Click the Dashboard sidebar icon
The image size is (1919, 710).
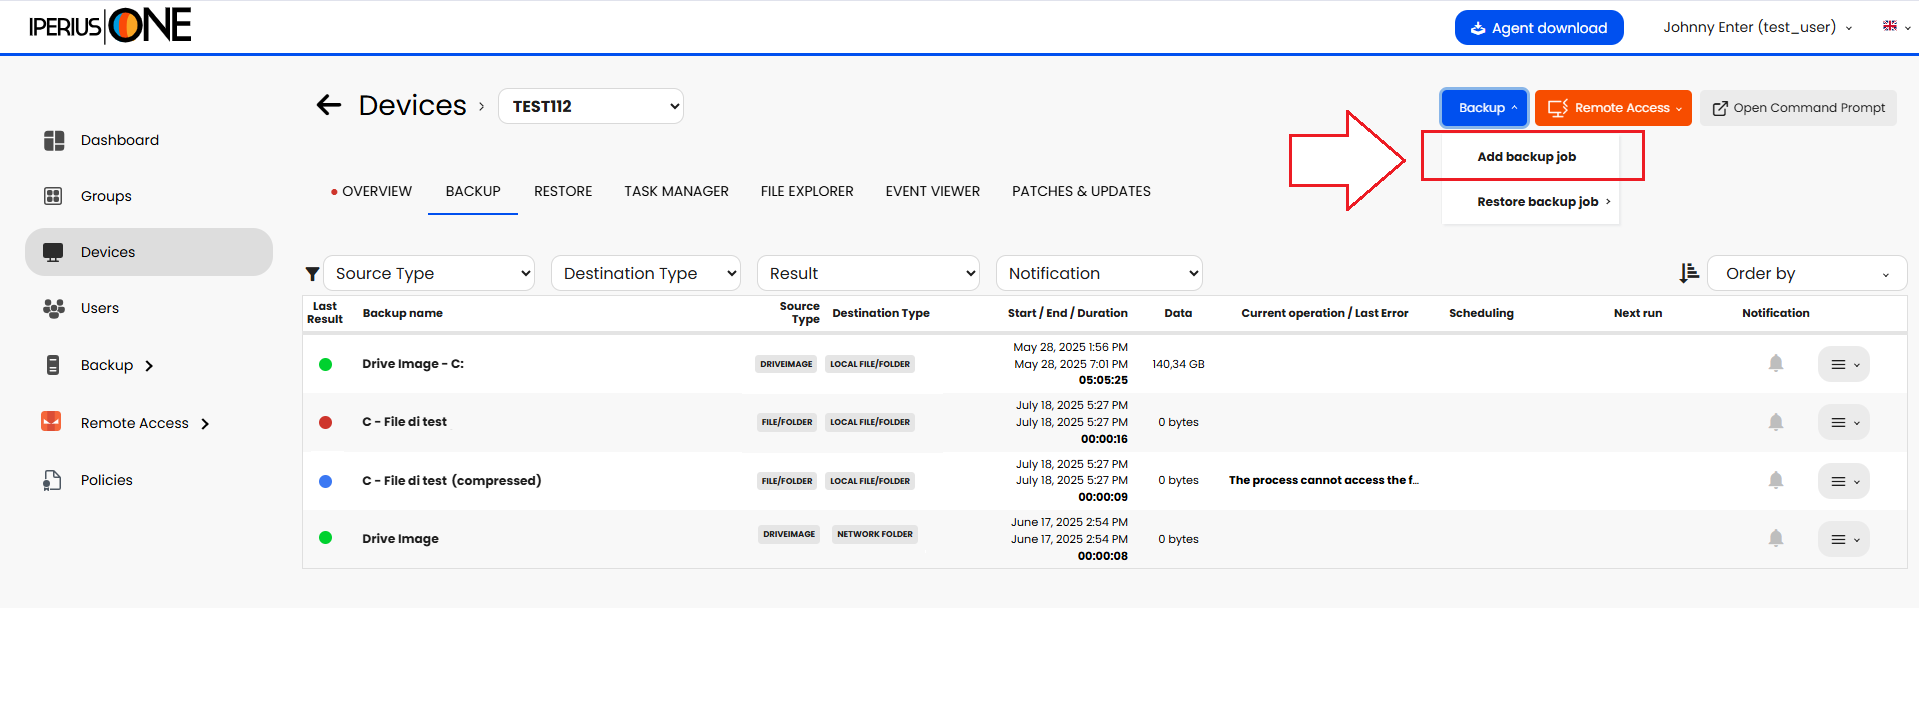54,141
